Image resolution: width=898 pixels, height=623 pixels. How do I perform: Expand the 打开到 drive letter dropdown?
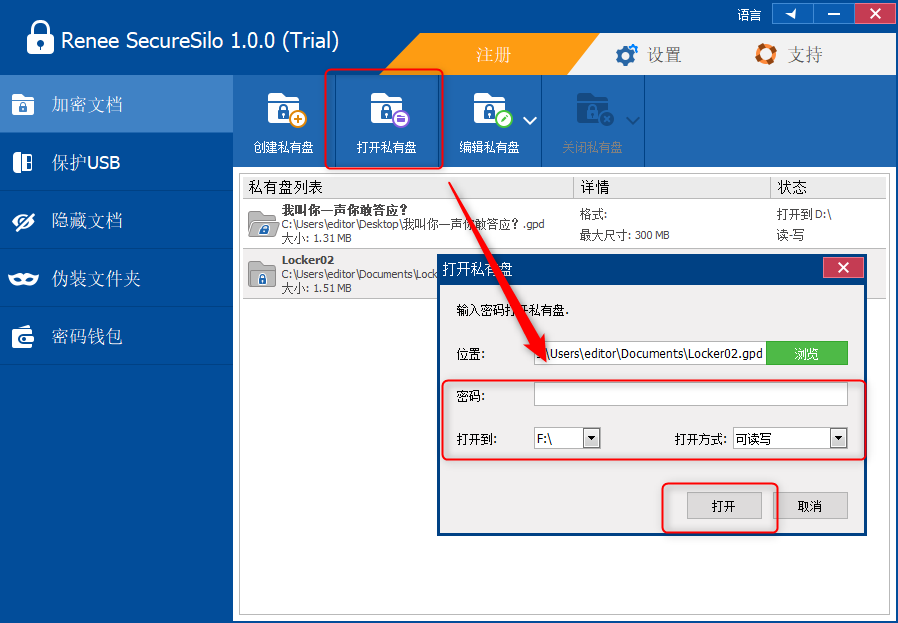pos(591,439)
